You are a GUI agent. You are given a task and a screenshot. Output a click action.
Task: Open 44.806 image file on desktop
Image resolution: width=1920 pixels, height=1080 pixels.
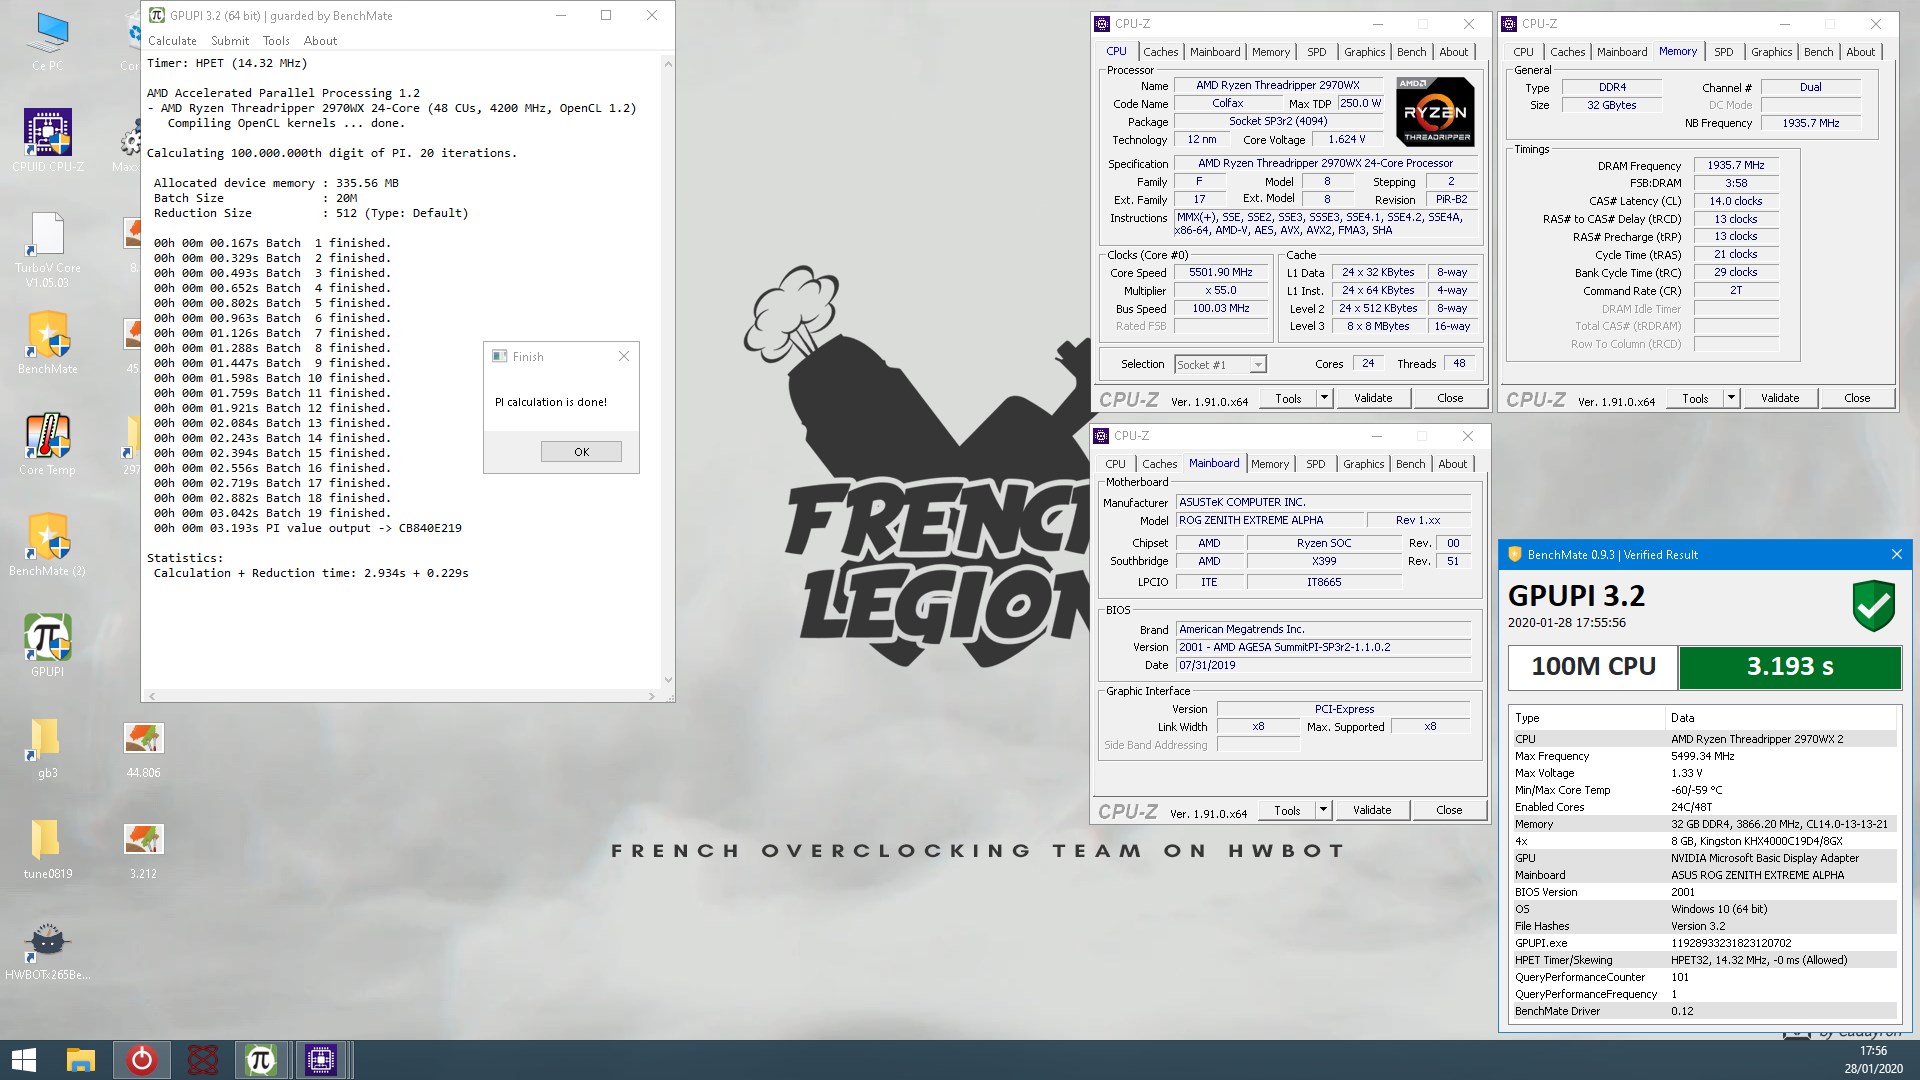pyautogui.click(x=143, y=748)
